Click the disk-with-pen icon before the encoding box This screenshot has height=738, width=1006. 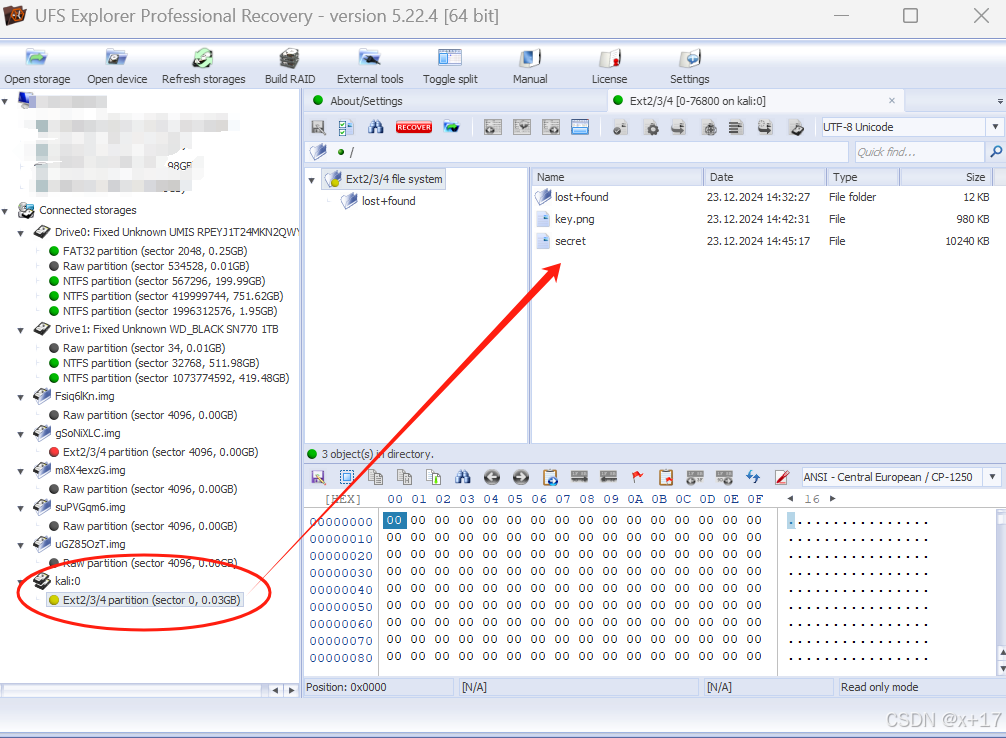pyautogui.click(x=797, y=128)
